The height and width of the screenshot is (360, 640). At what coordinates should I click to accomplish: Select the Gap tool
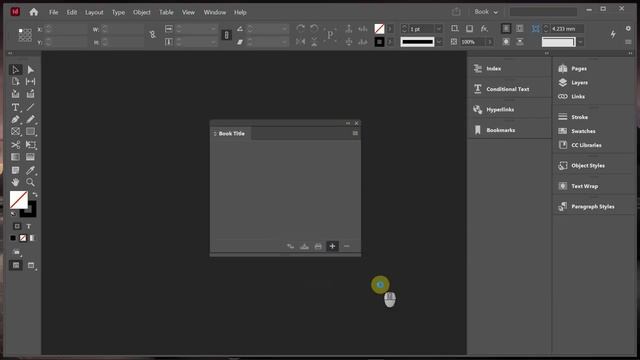[x=31, y=82]
